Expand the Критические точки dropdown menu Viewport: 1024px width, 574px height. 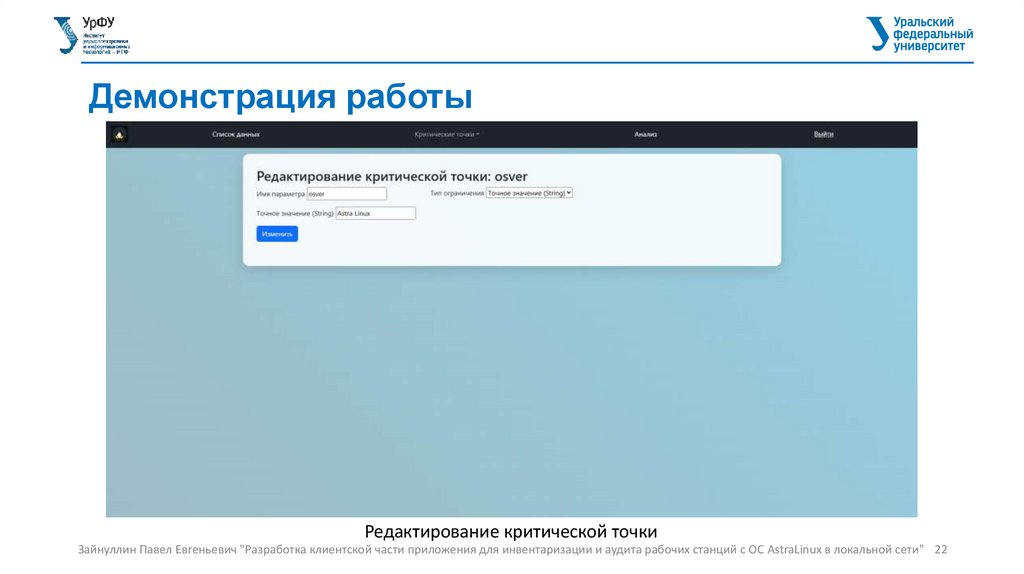click(x=447, y=135)
